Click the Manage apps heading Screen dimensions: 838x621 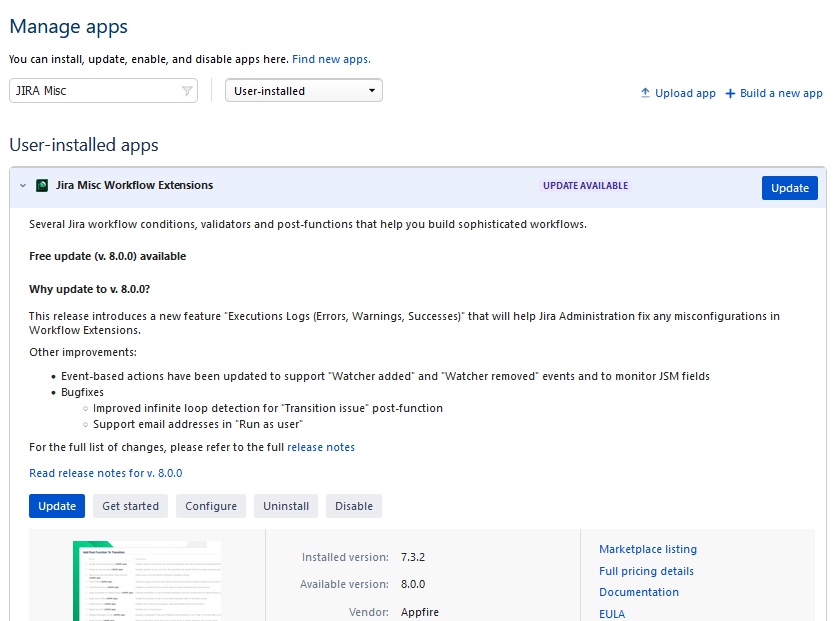tap(68, 27)
